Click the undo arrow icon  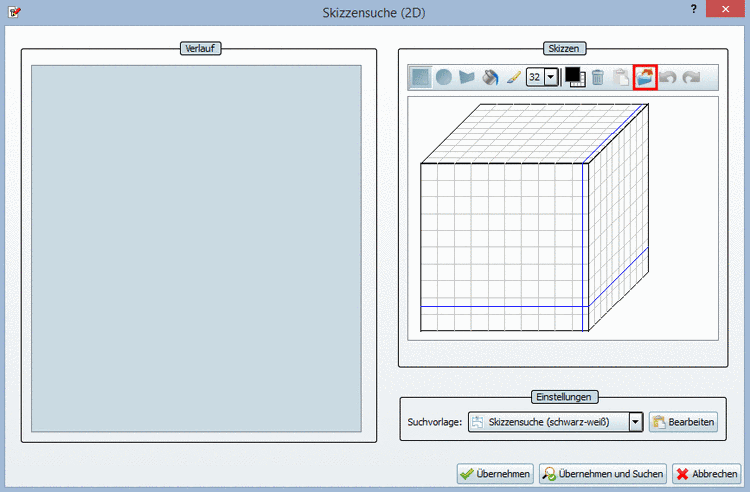[668, 77]
